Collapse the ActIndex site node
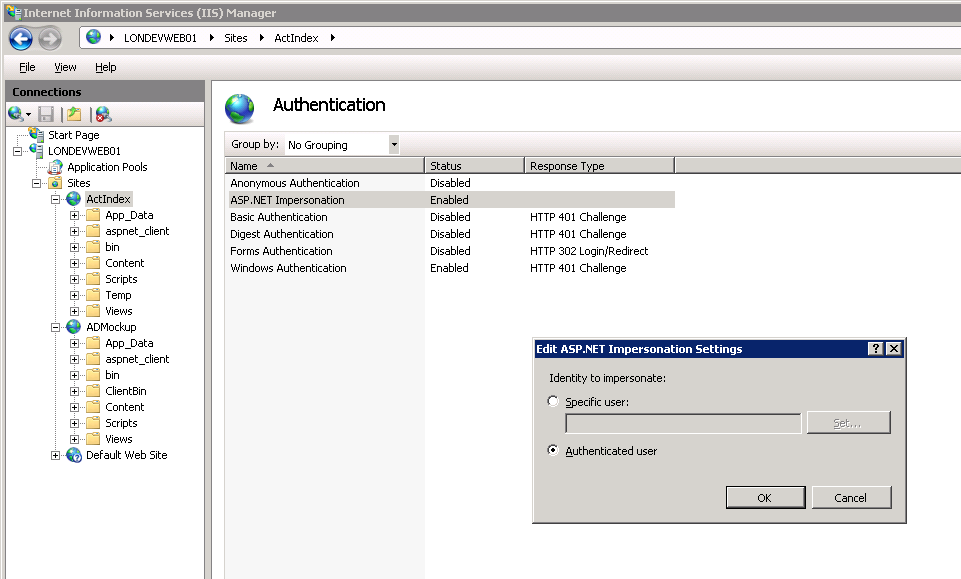This screenshot has height=579, width=961. (56, 199)
